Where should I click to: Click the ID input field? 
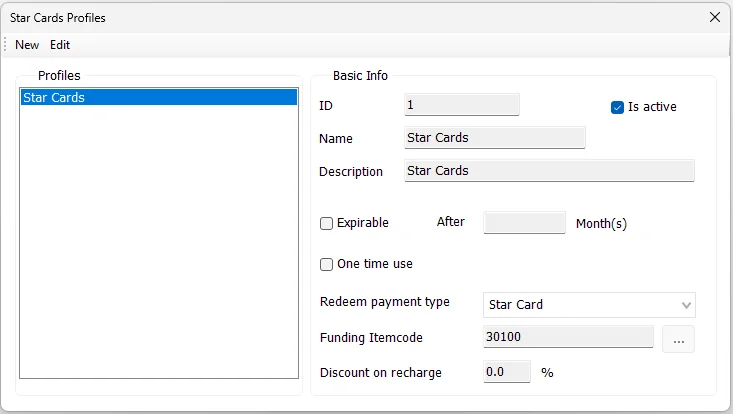462,105
